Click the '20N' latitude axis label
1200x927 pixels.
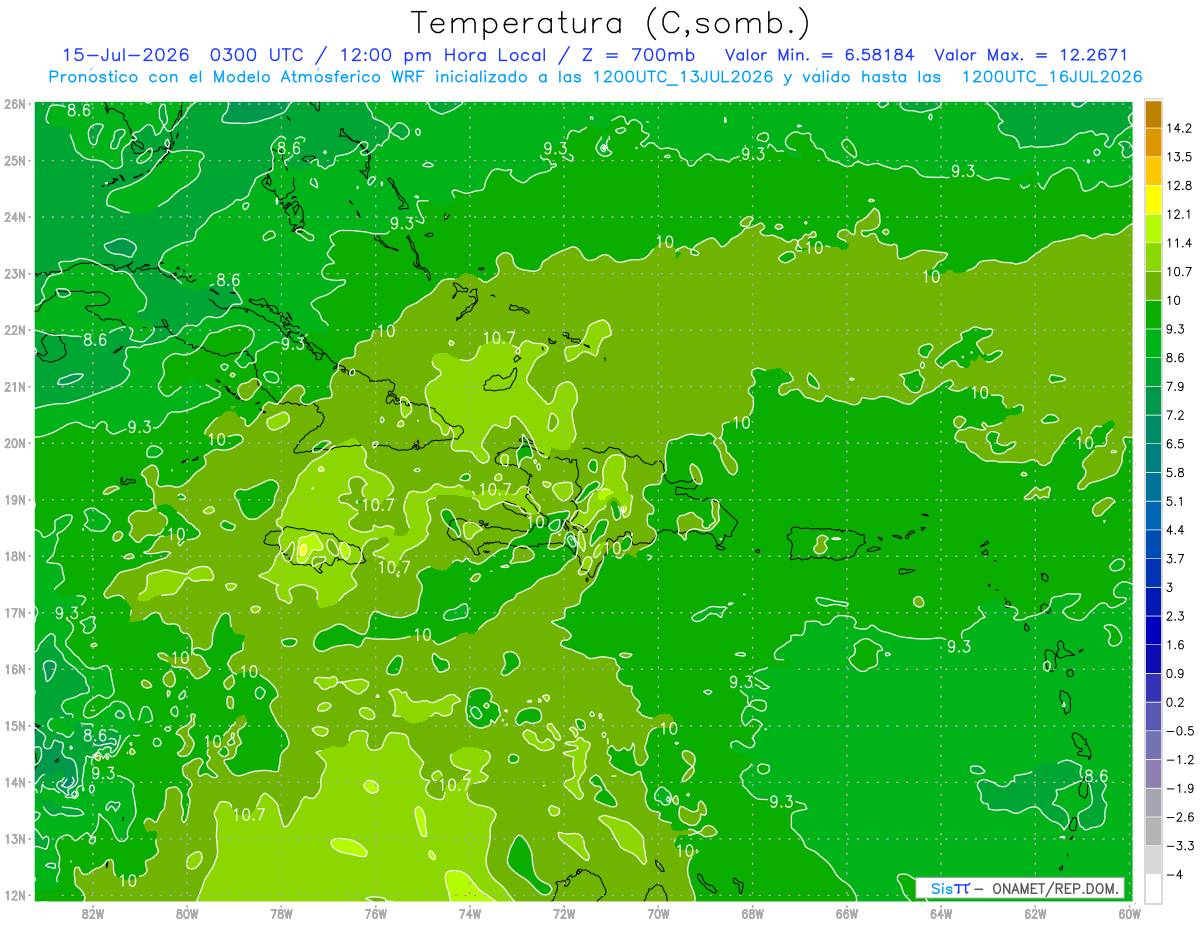pos(14,443)
